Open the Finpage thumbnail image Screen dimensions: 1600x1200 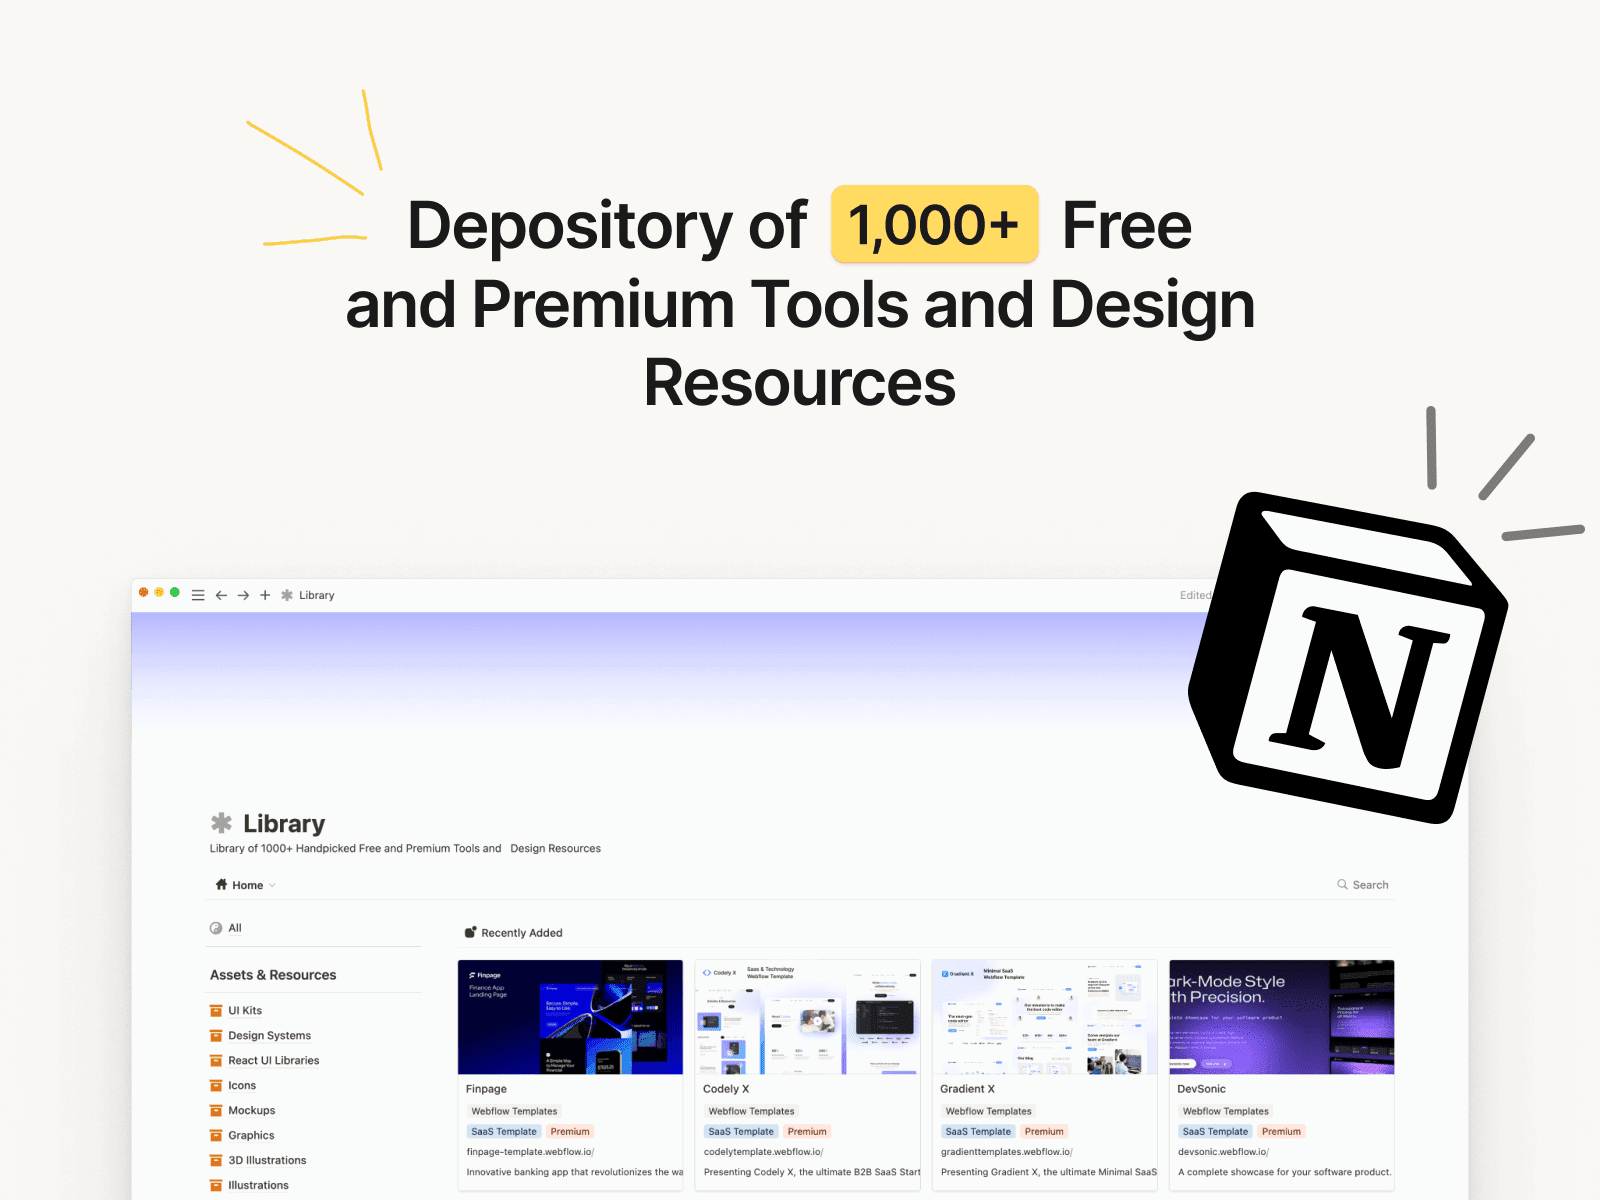coord(570,1017)
